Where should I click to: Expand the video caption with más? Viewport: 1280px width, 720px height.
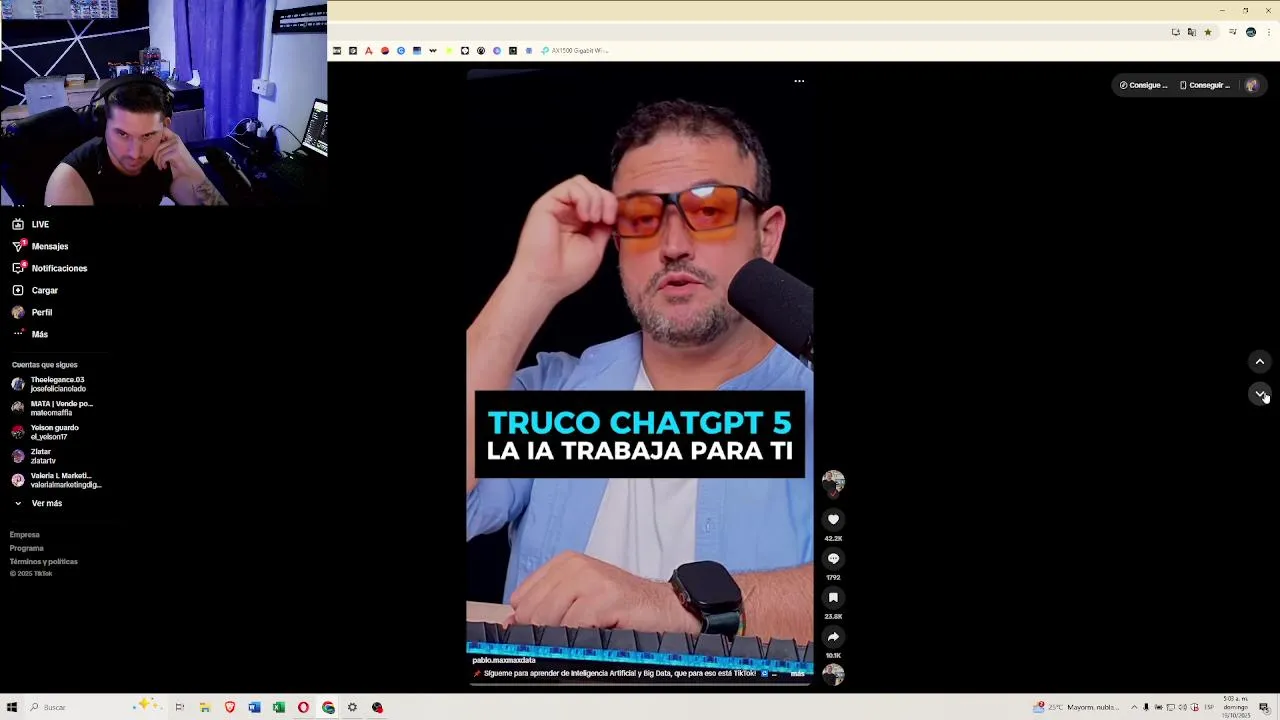click(797, 674)
